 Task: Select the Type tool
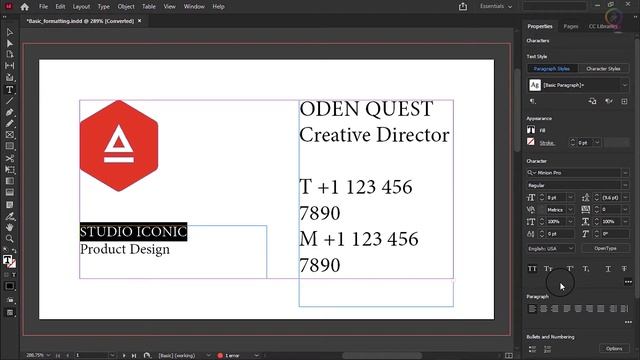point(10,89)
